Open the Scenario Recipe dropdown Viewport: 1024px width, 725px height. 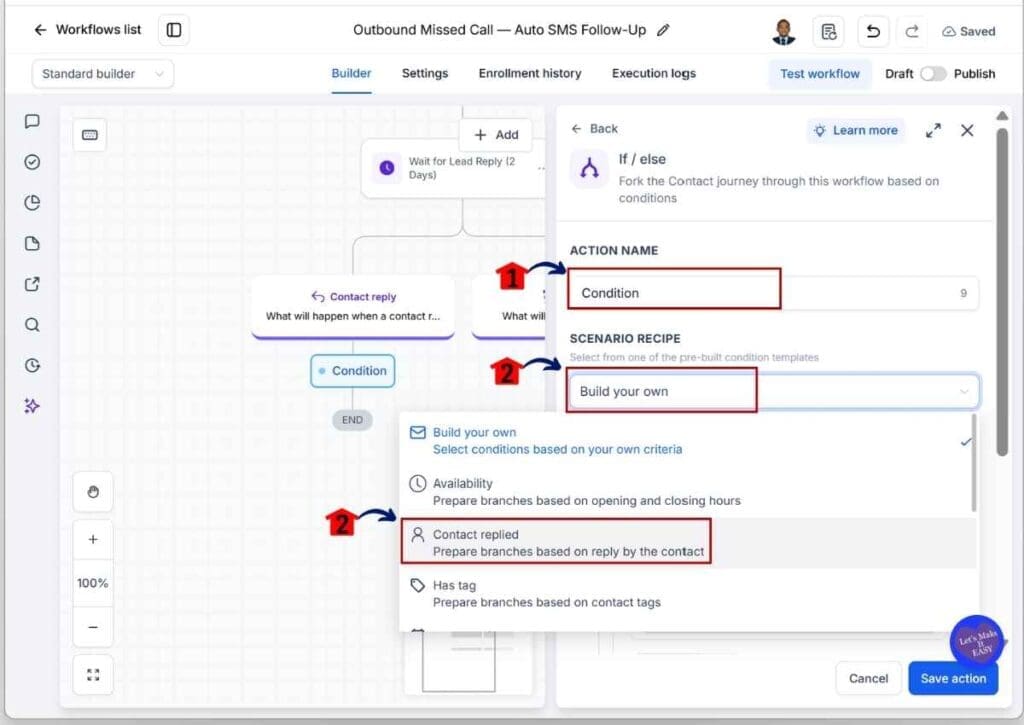point(773,391)
